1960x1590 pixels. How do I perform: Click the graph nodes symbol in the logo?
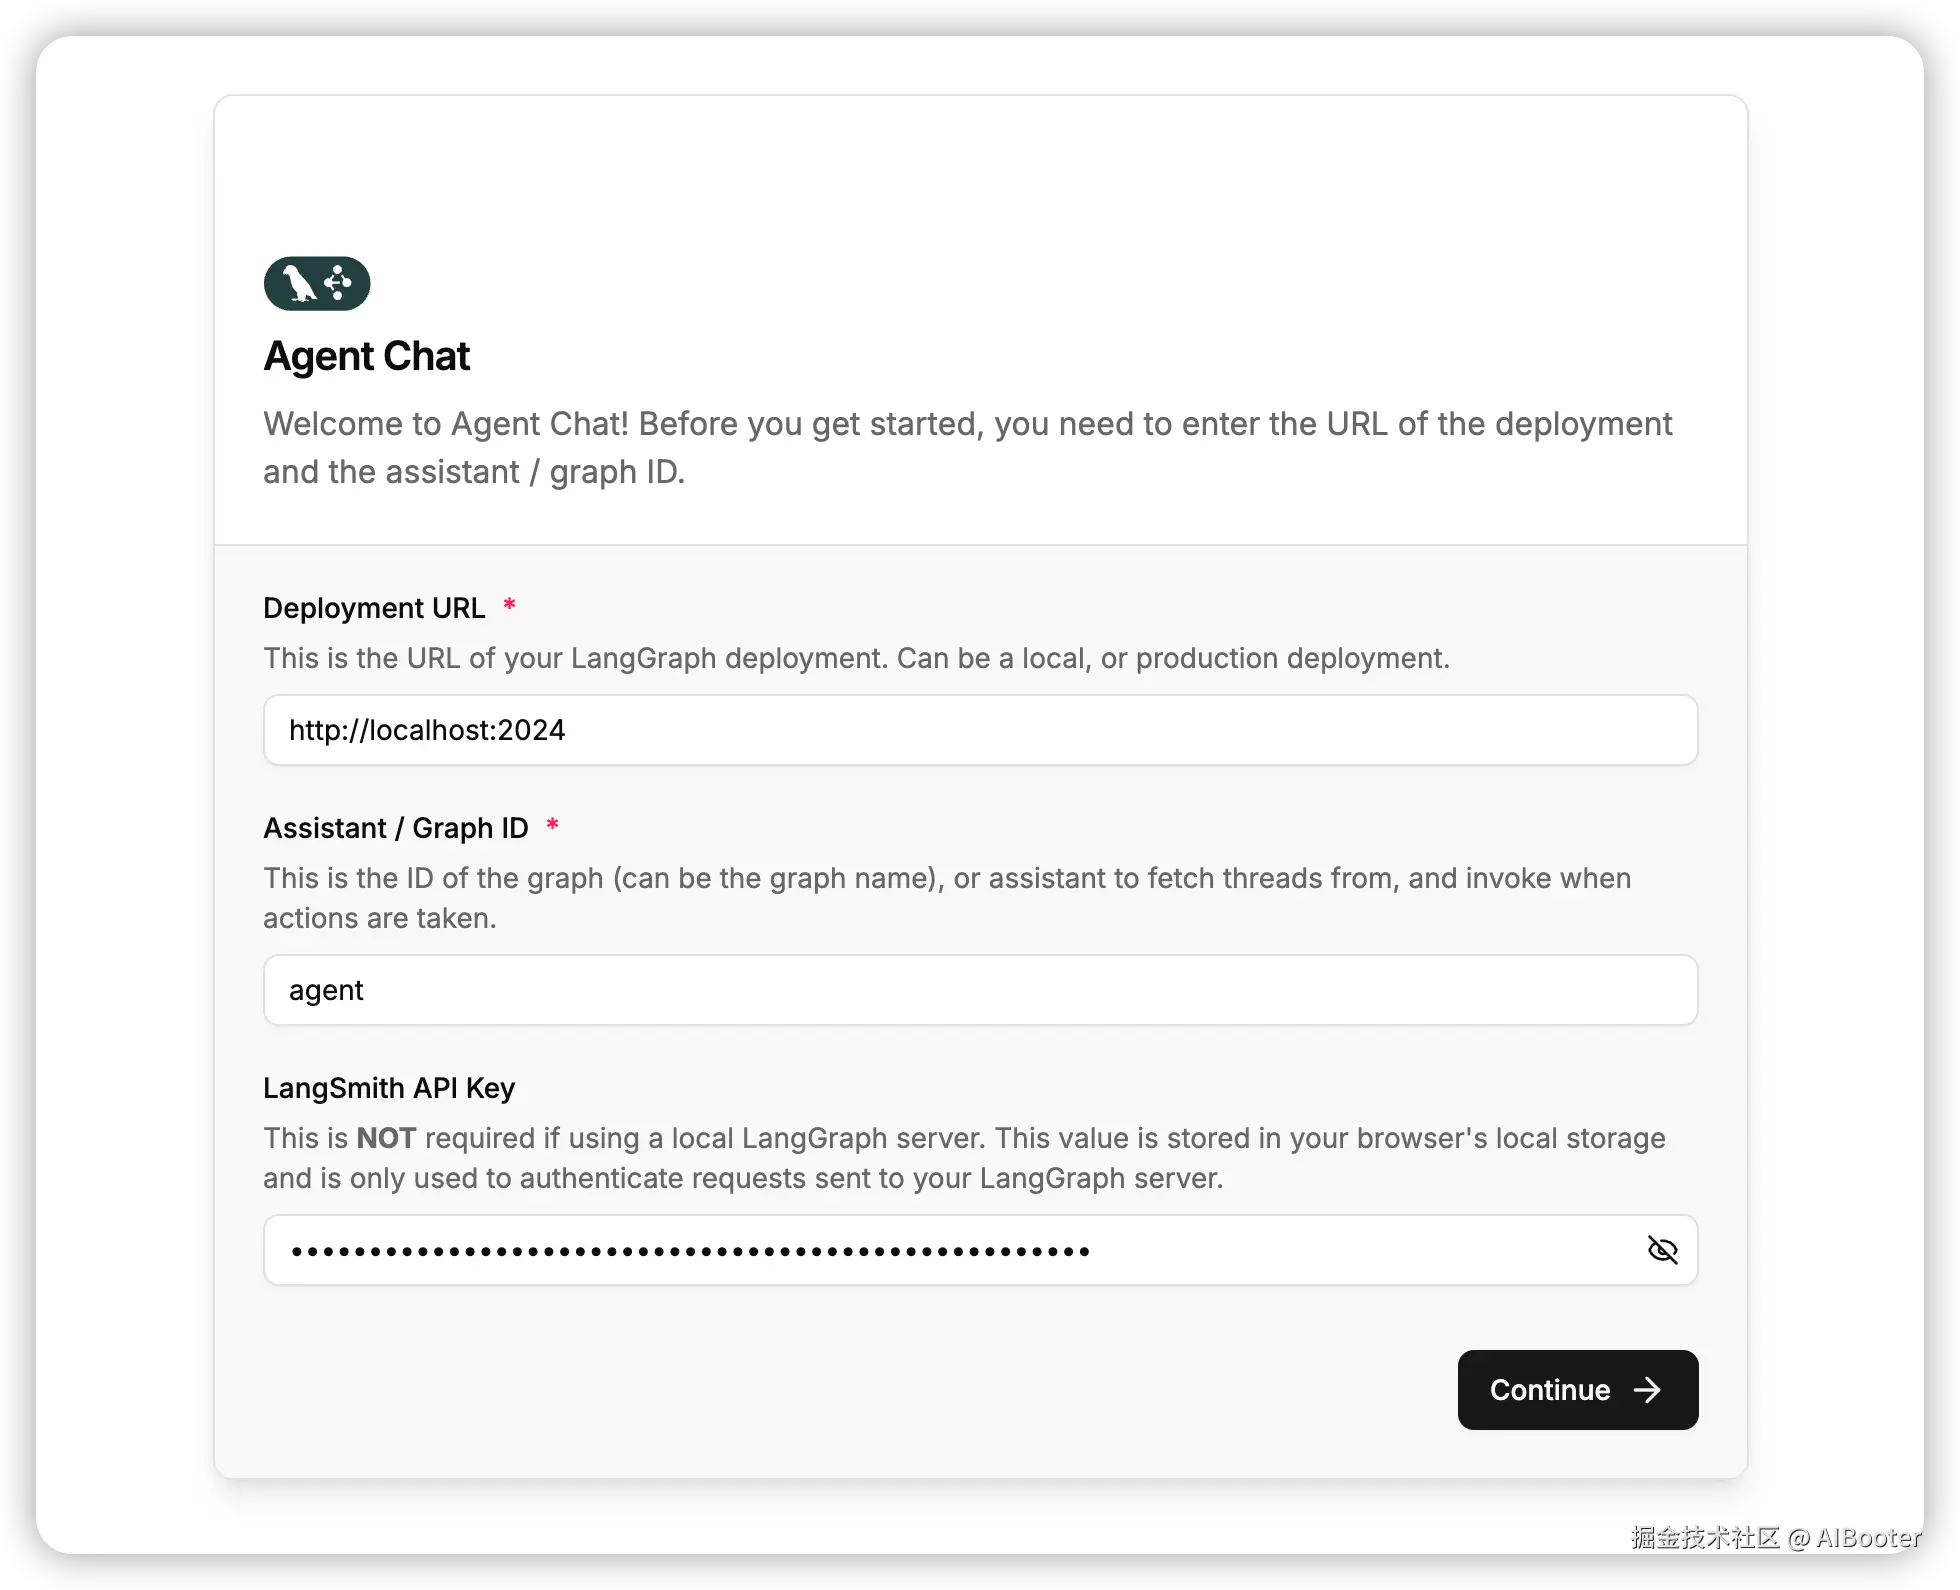pyautogui.click(x=338, y=283)
